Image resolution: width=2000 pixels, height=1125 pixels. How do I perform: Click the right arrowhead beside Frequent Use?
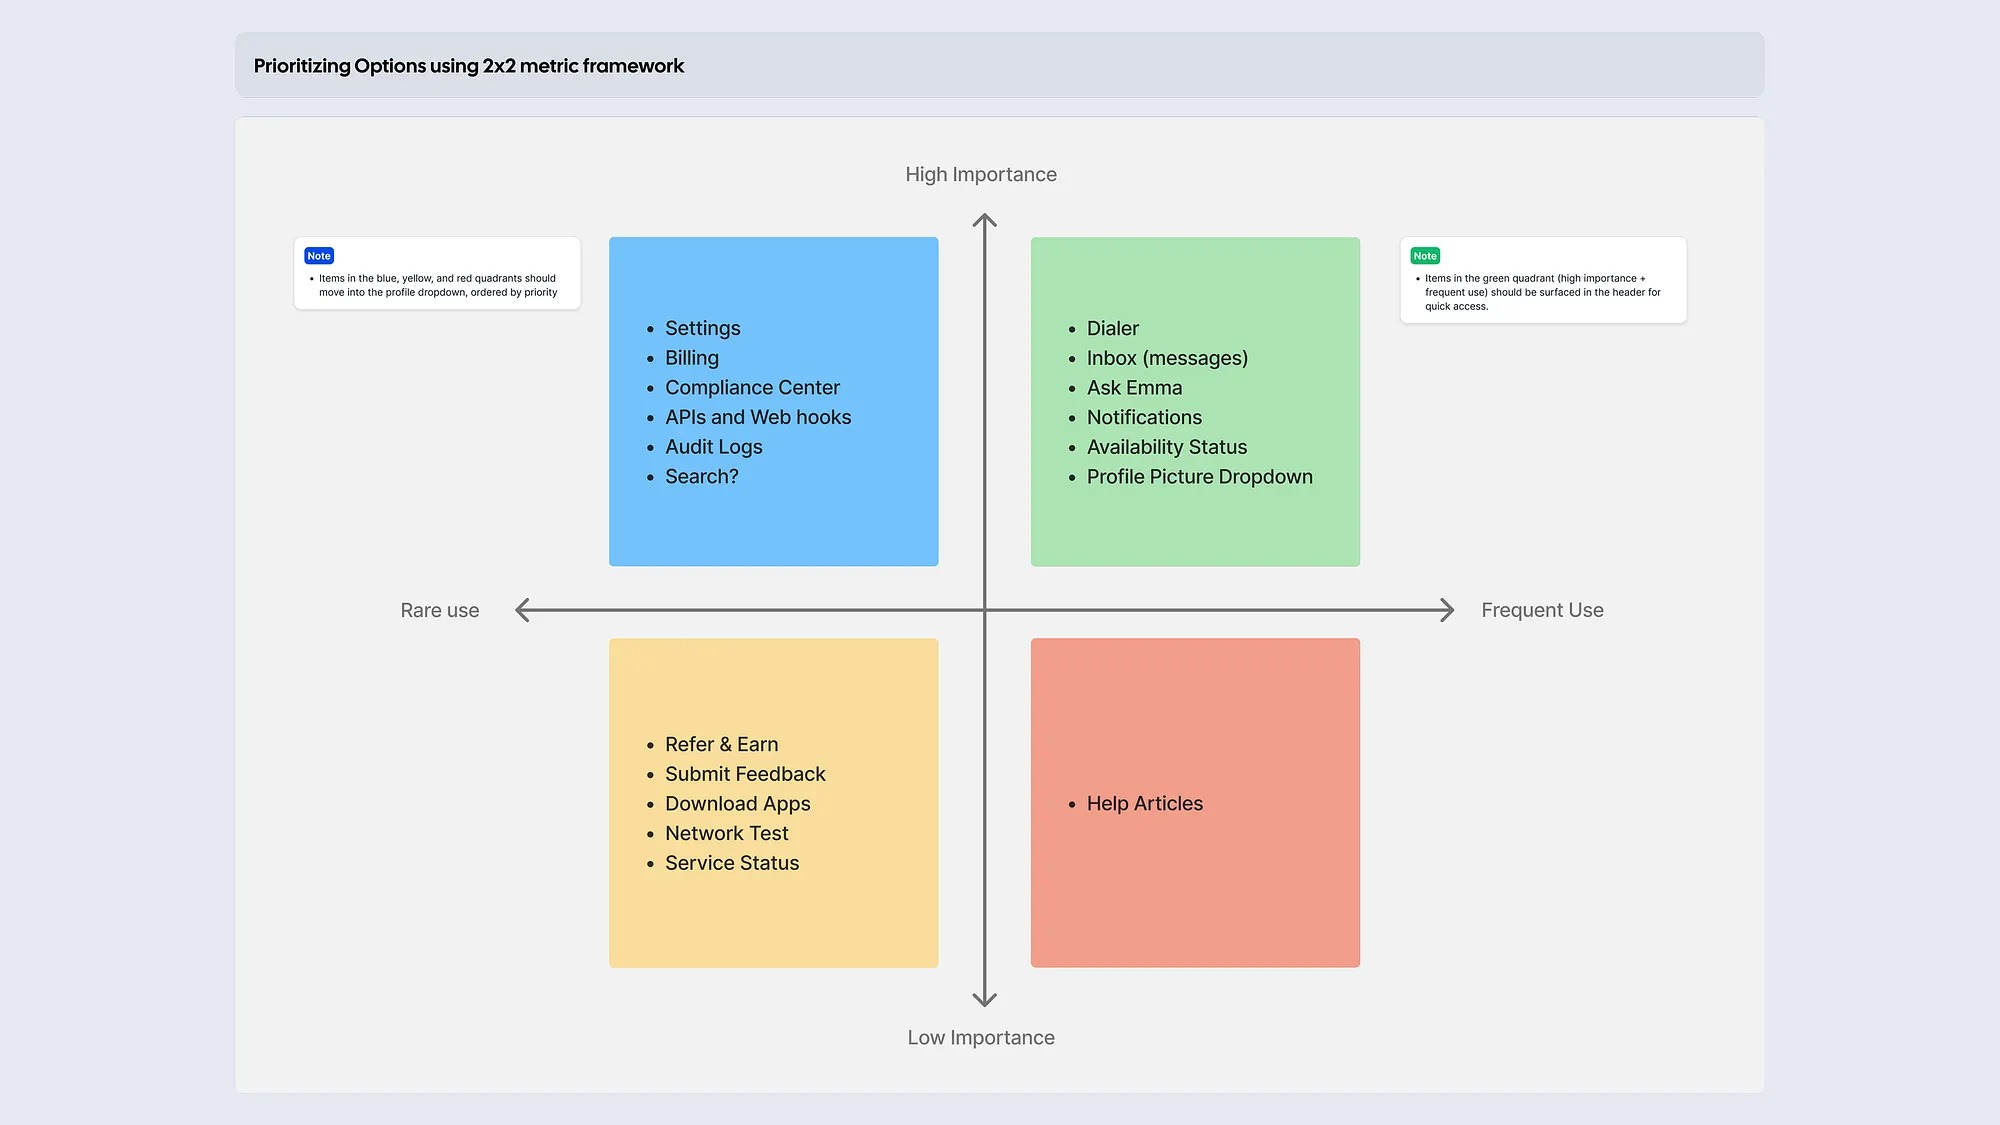[x=1447, y=610]
